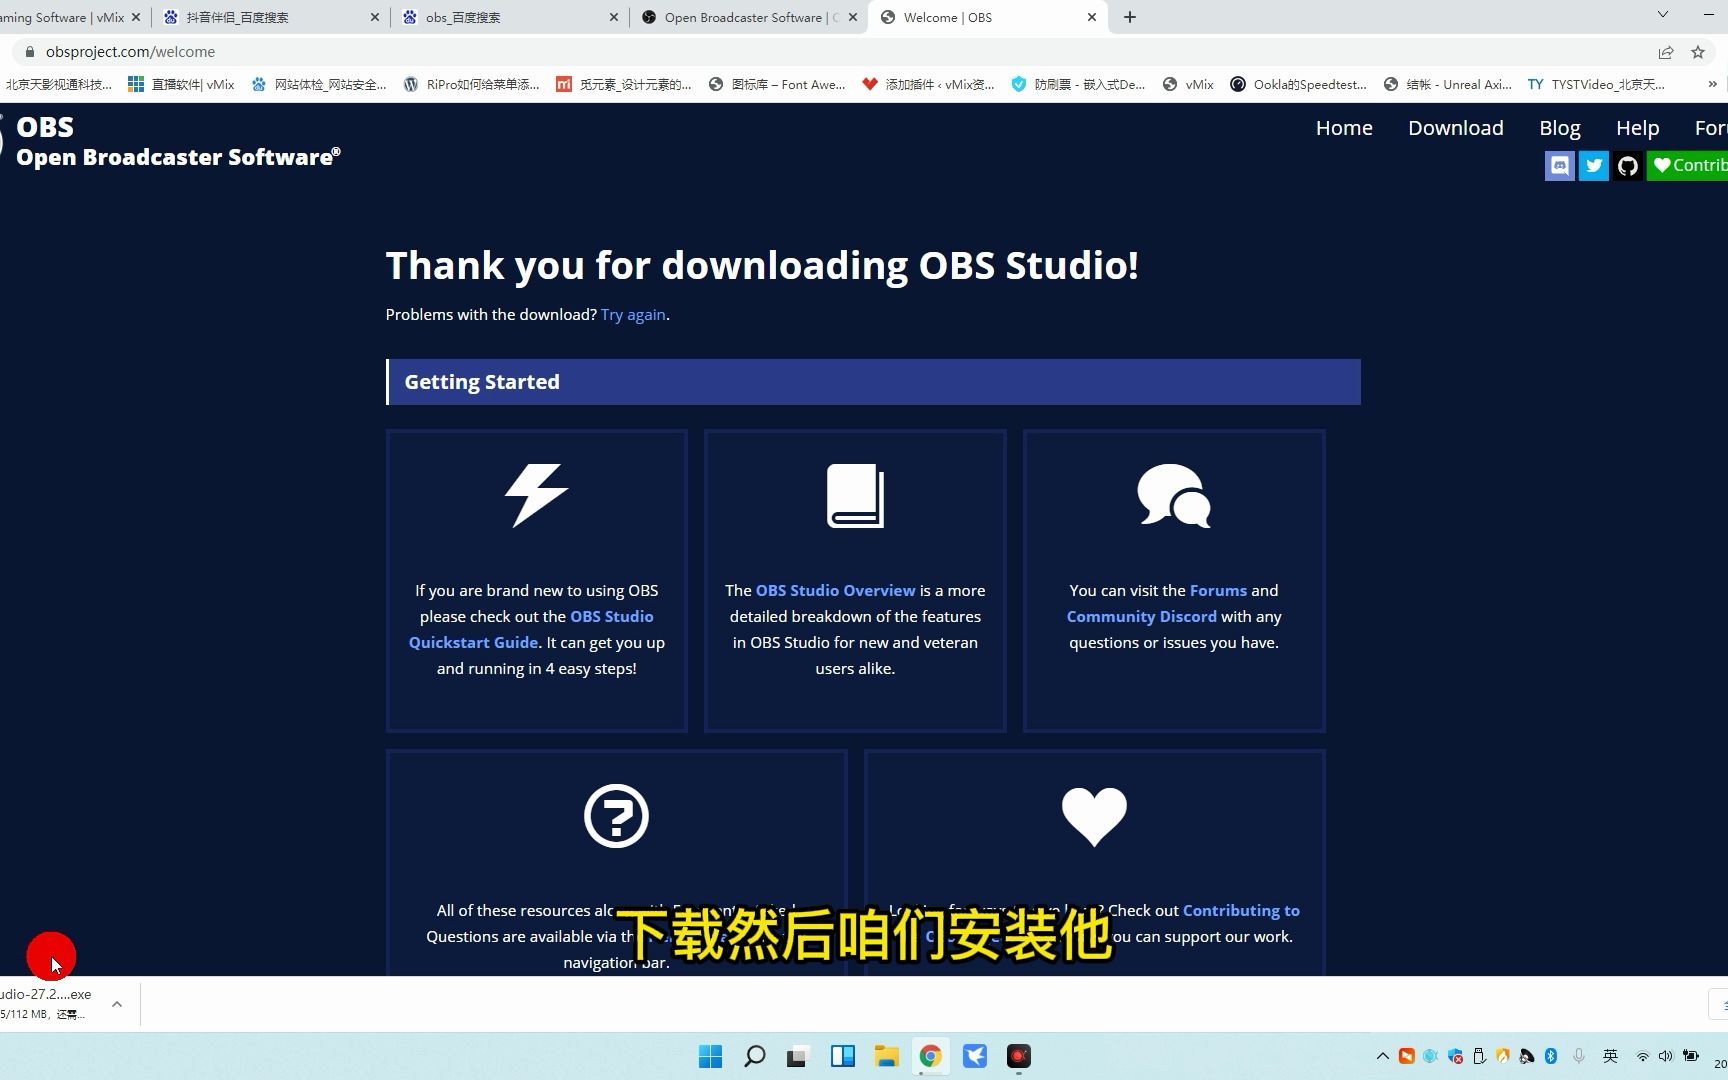Click the chat bubbles Forums card icon
This screenshot has height=1080, width=1728.
pyautogui.click(x=1174, y=496)
